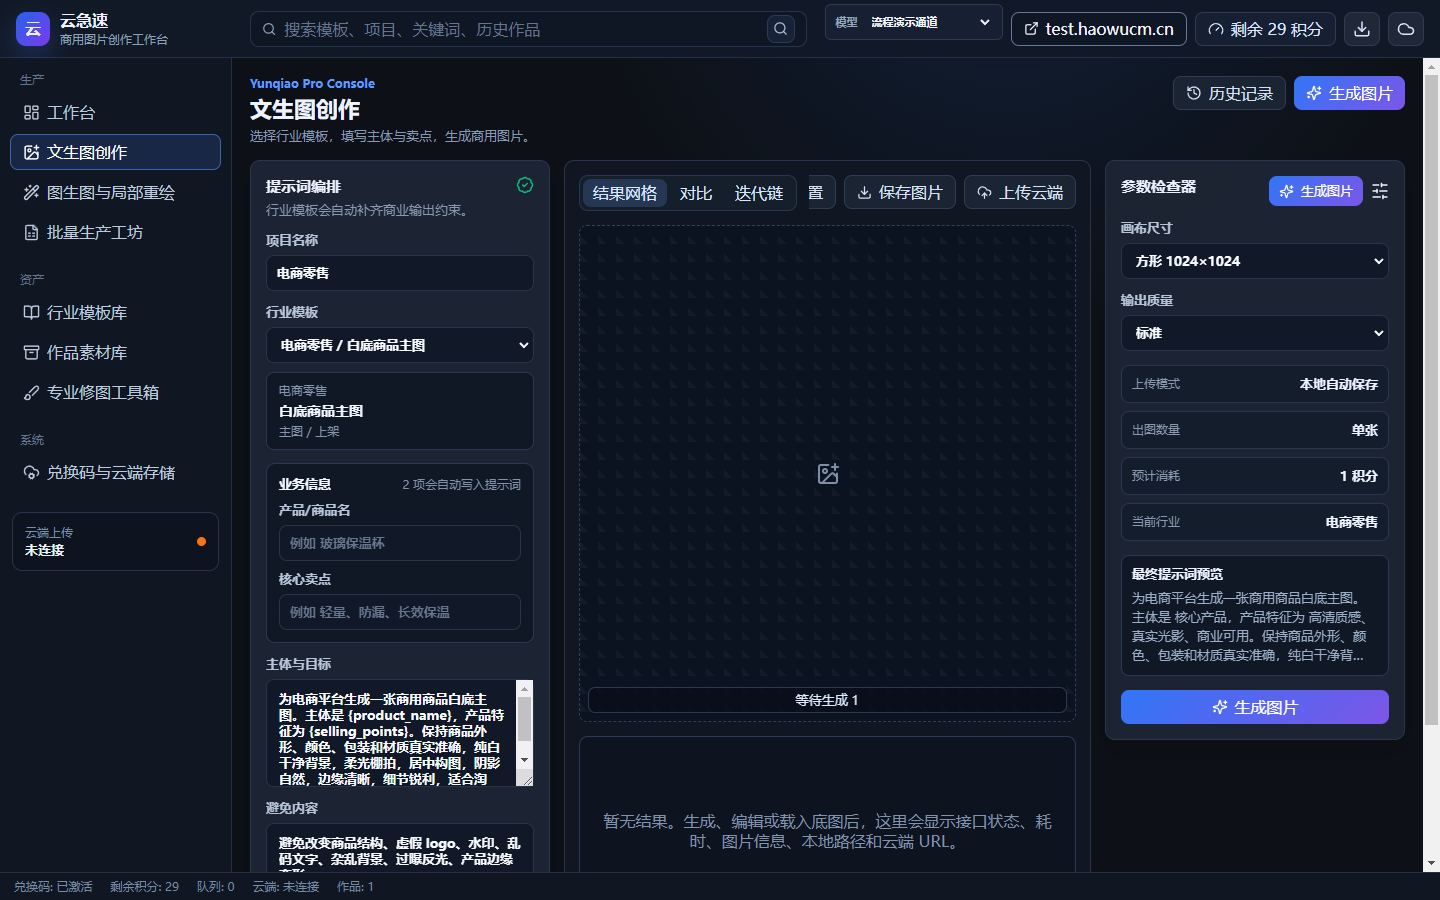This screenshot has height=900, width=1440.
Task: Click the search magnifier button in search bar
Action: [781, 29]
